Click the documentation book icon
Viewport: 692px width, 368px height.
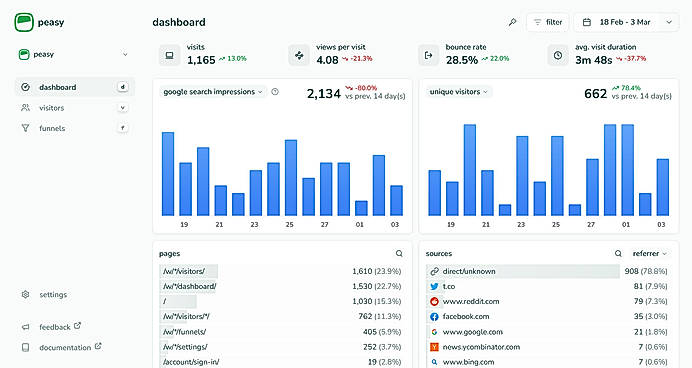click(x=26, y=347)
